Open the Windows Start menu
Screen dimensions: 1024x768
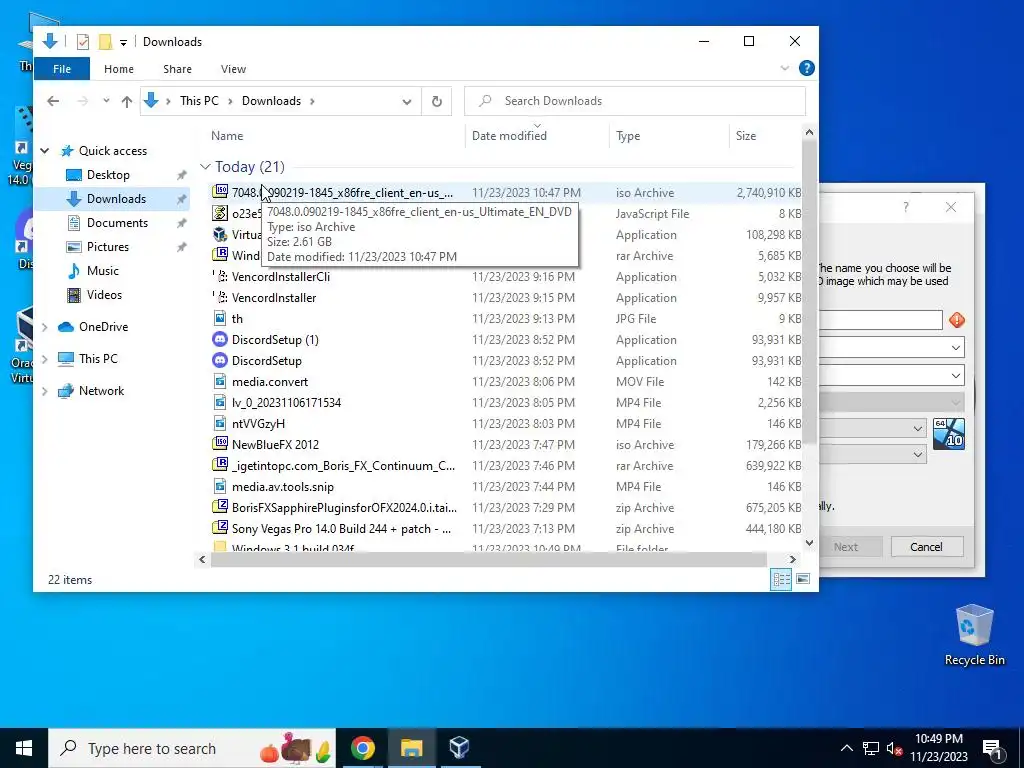[24, 748]
